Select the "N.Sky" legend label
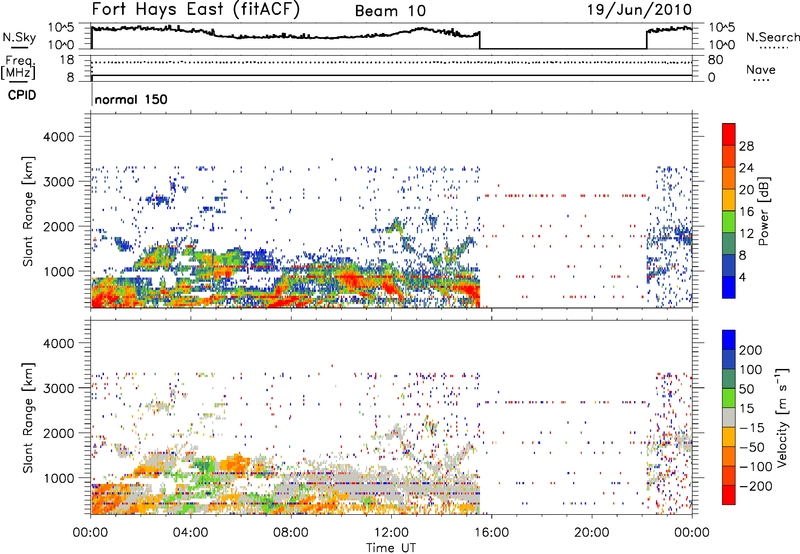 [19, 37]
